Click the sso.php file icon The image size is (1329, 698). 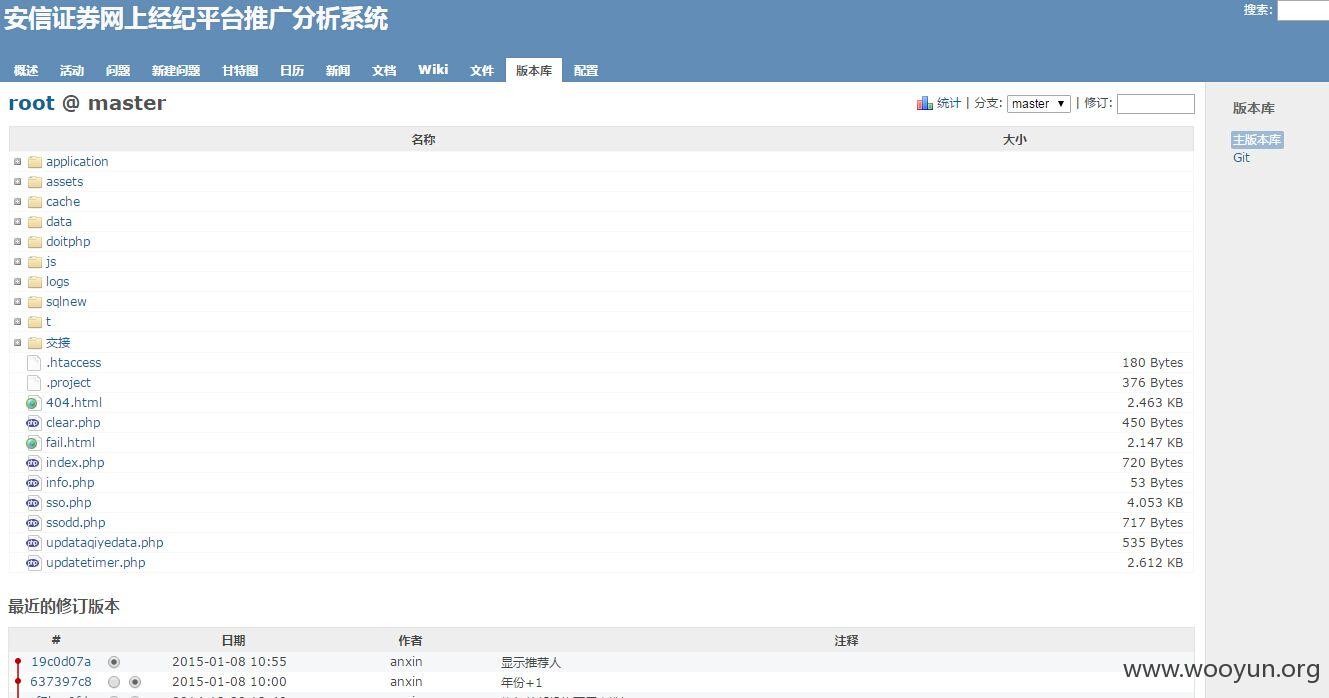[x=33, y=503]
